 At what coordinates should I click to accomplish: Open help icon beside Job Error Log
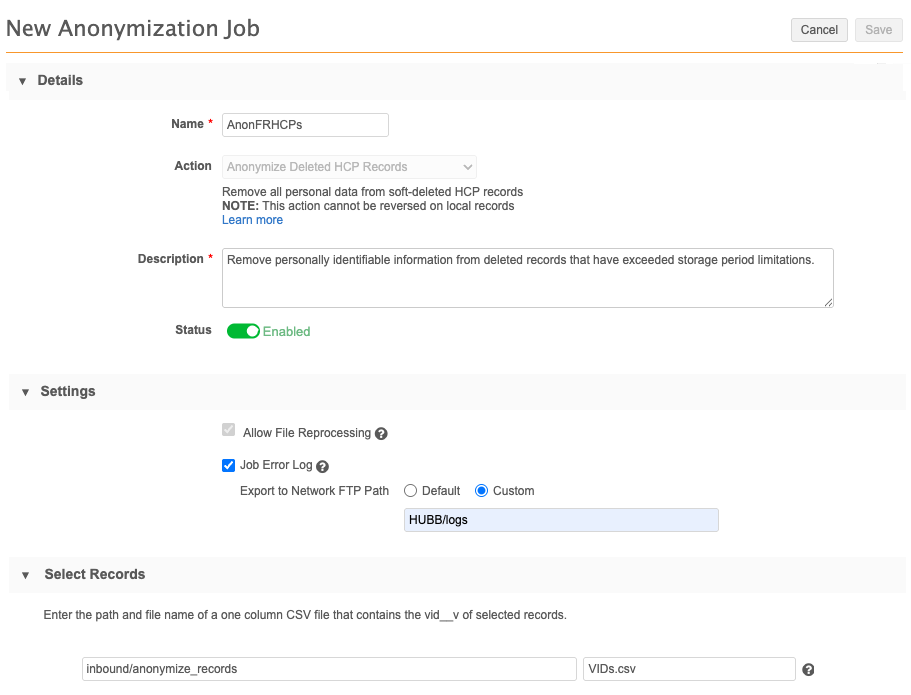(322, 466)
